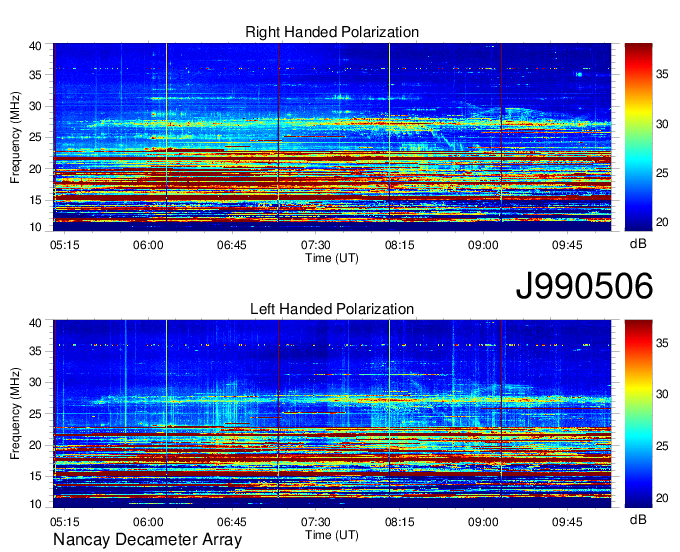Image resolution: width=680 pixels, height=552 pixels.
Task: Click the bottom colorbar's dB unit label
Action: point(638,519)
